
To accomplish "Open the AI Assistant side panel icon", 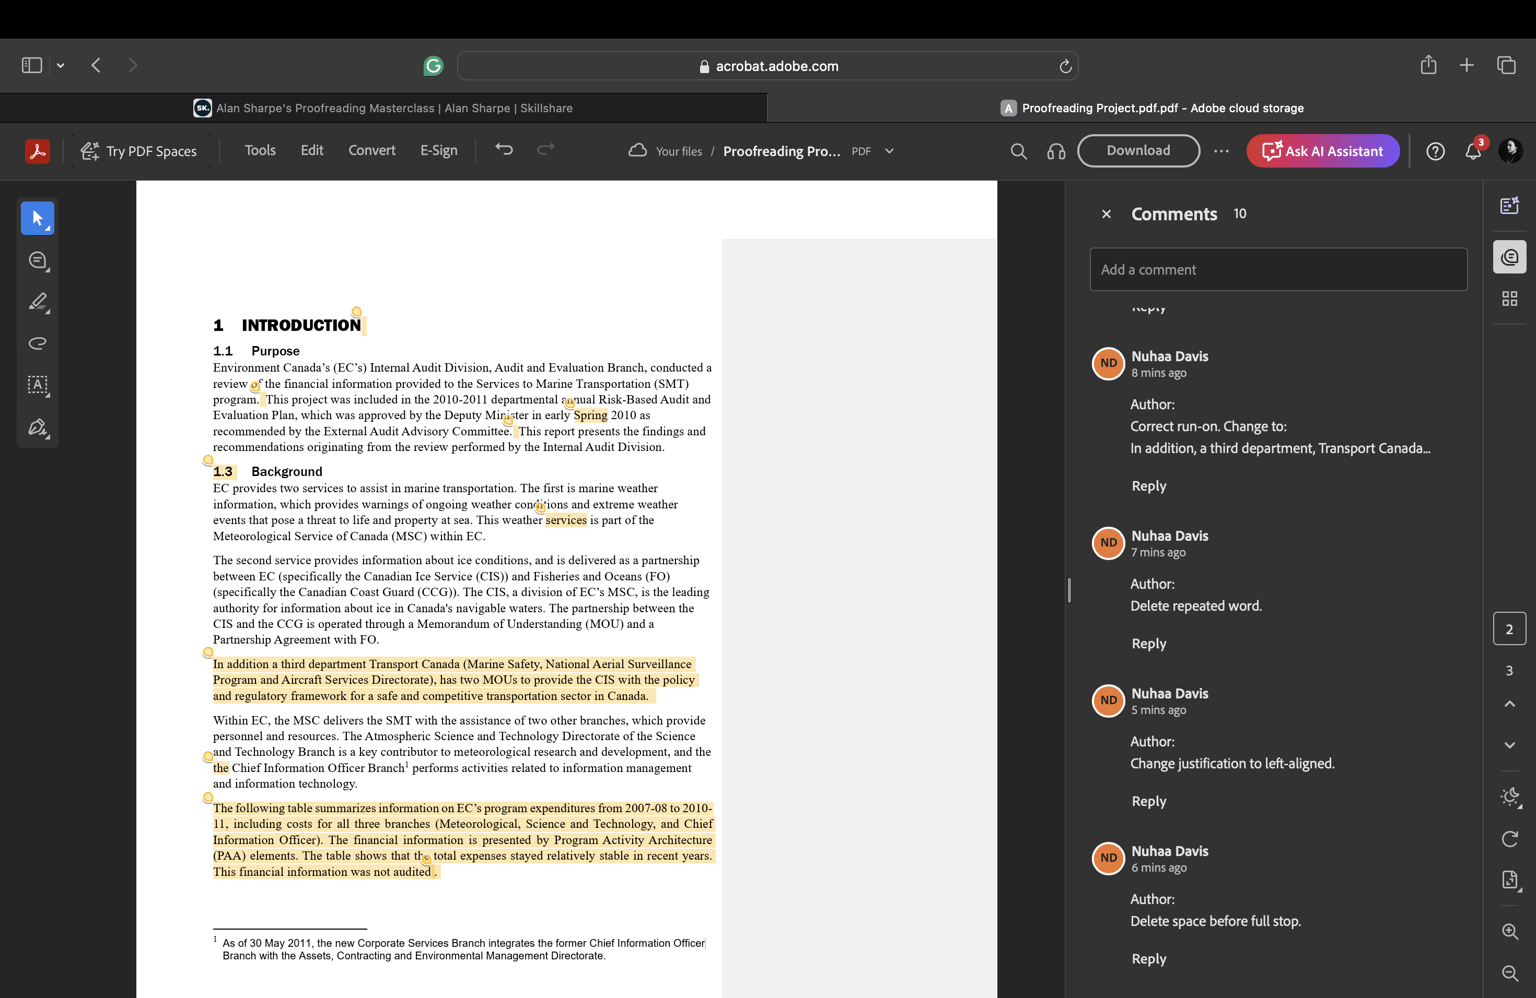I will pyautogui.click(x=1510, y=205).
